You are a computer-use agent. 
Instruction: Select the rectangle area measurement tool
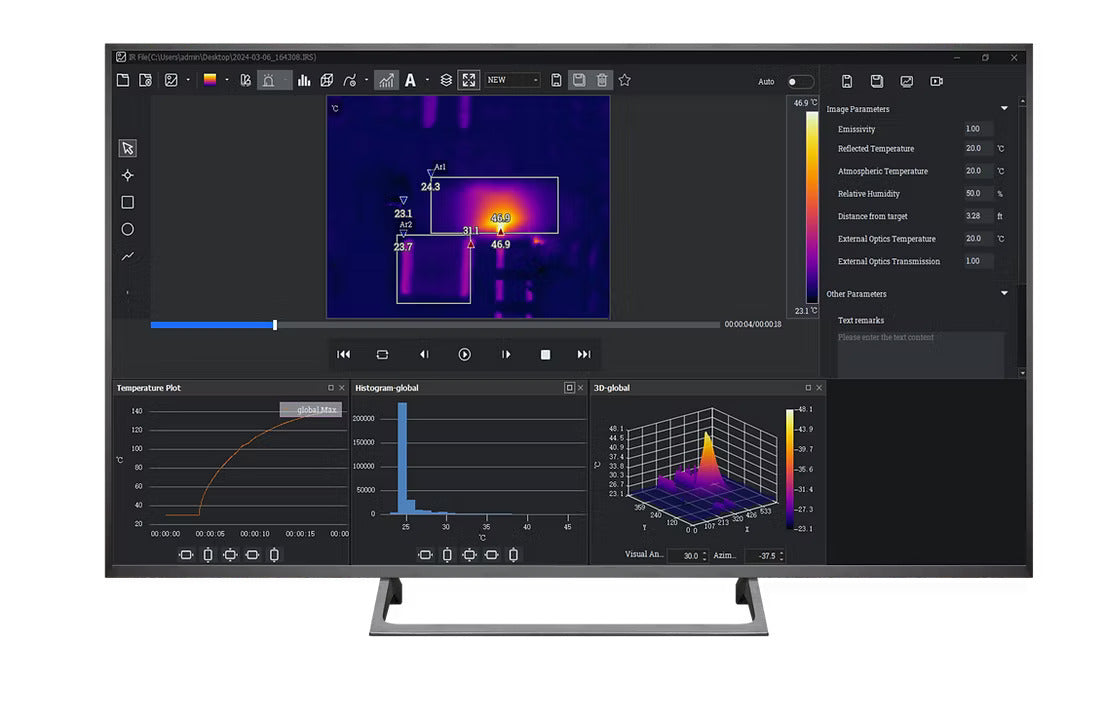pyautogui.click(x=128, y=202)
